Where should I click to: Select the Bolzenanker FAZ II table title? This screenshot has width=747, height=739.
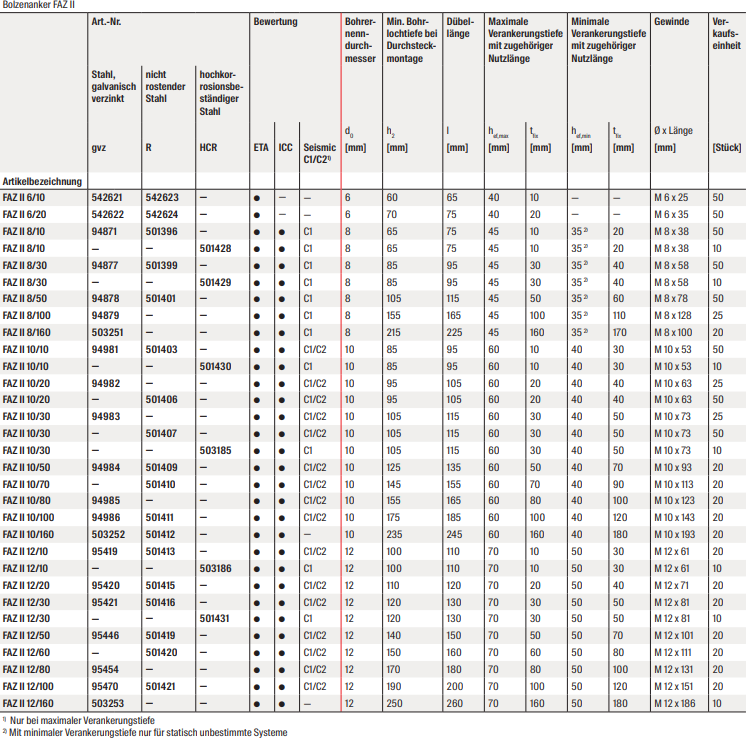pyautogui.click(x=38, y=5)
